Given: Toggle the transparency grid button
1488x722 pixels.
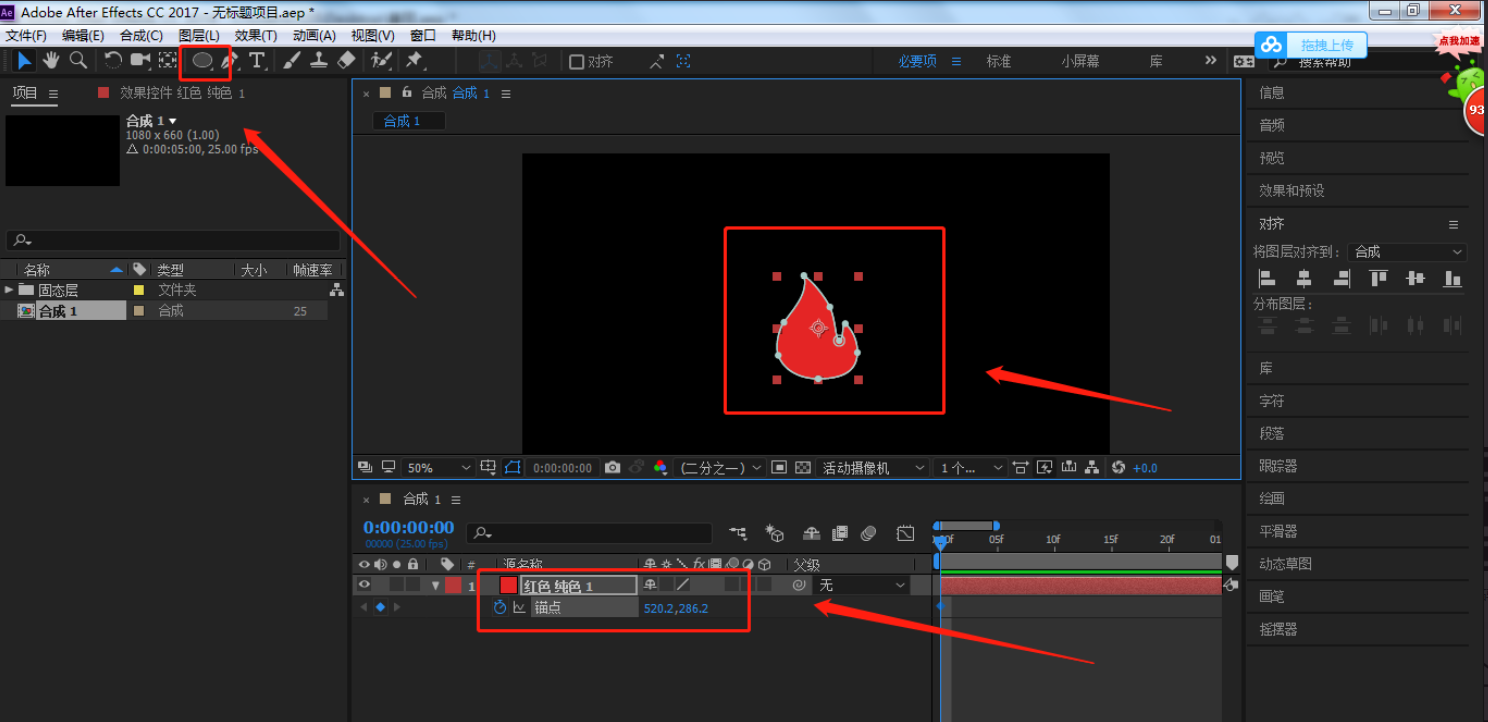Looking at the screenshot, I should (x=802, y=467).
